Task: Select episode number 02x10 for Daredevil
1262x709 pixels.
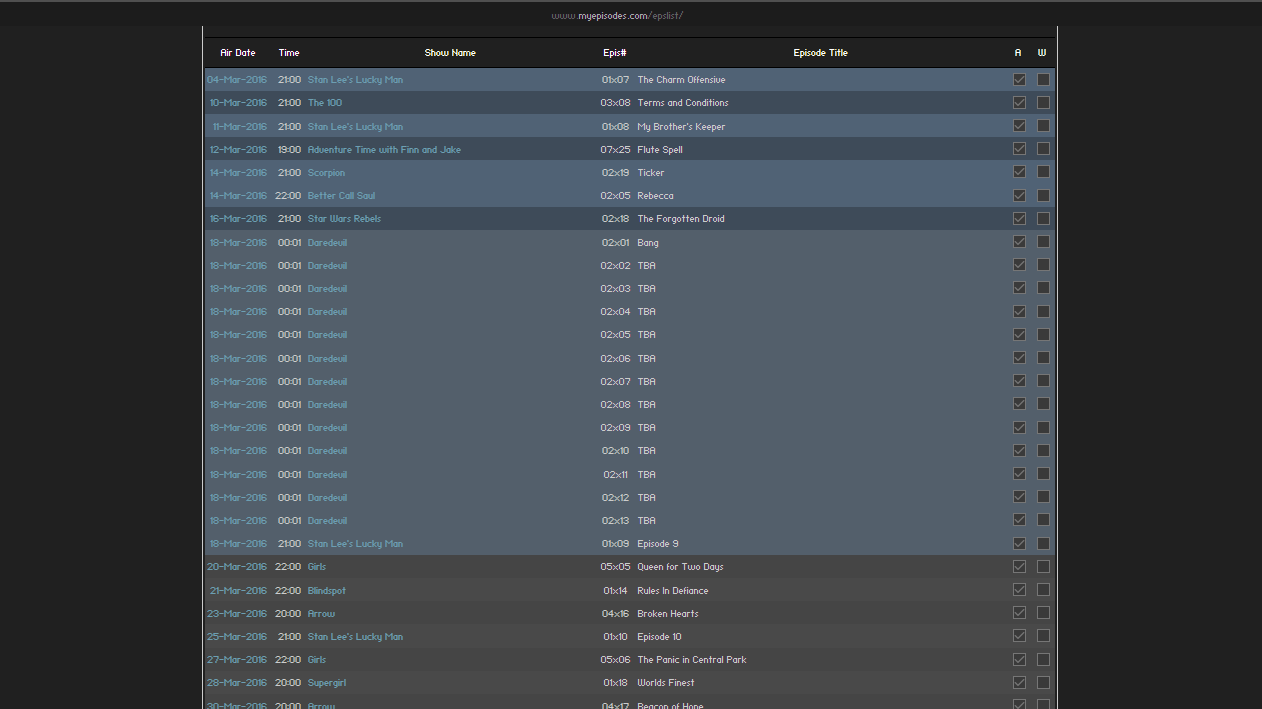Action: (615, 451)
